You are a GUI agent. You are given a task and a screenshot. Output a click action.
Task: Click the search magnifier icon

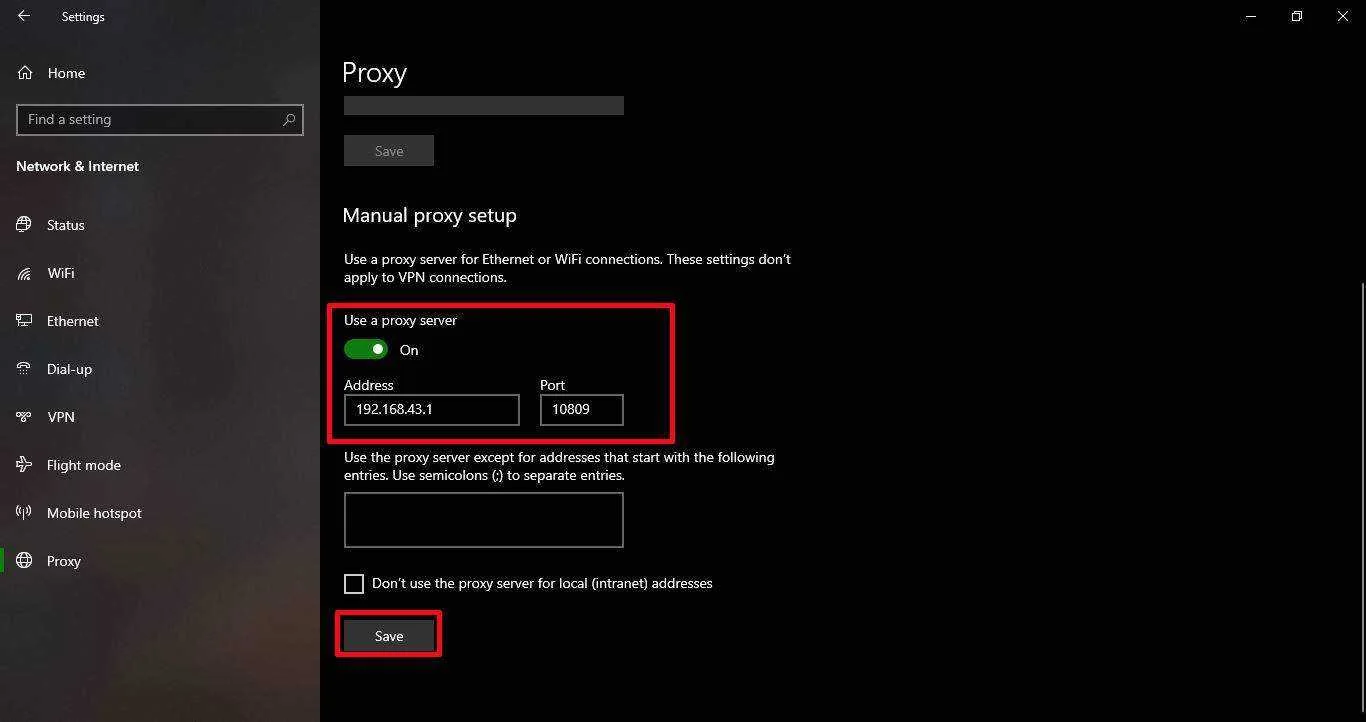(x=289, y=119)
